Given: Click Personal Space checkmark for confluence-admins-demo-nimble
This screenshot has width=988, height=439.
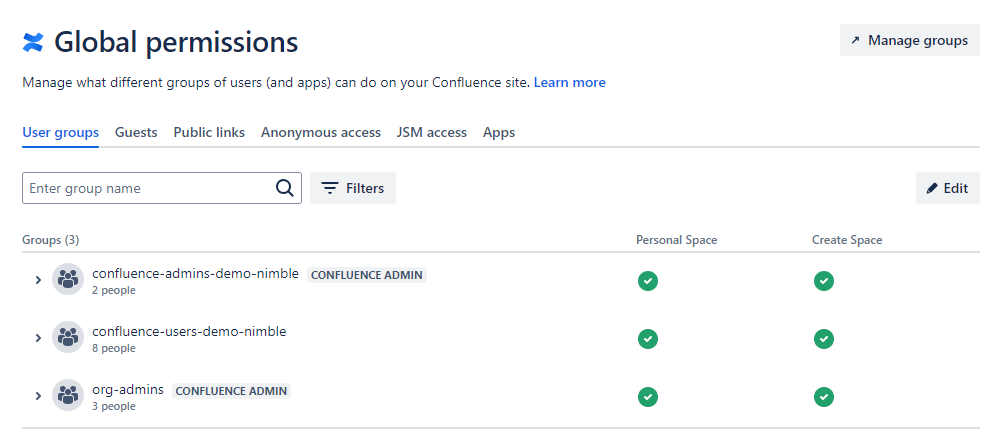Looking at the screenshot, I should [647, 281].
